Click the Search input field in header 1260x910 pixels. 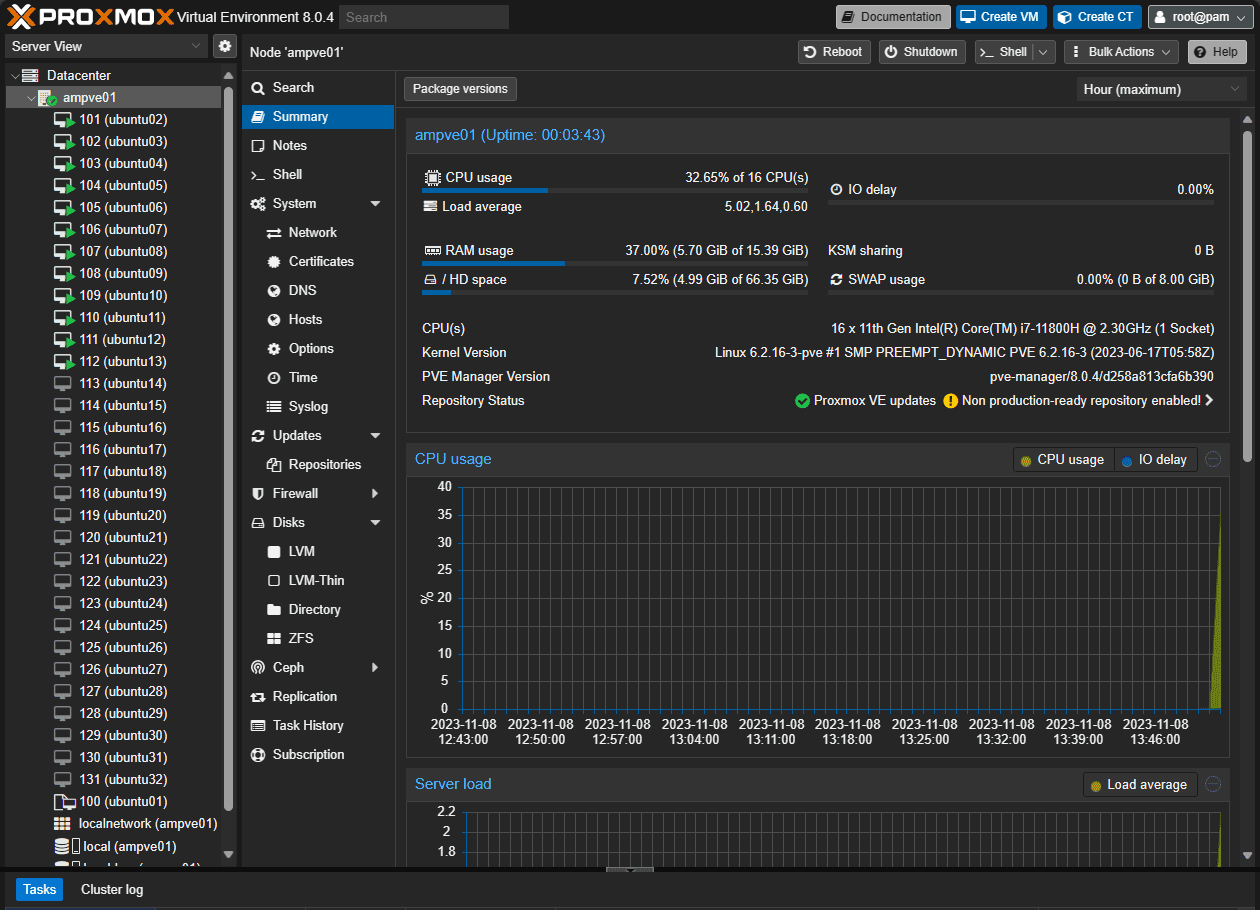(x=423, y=17)
